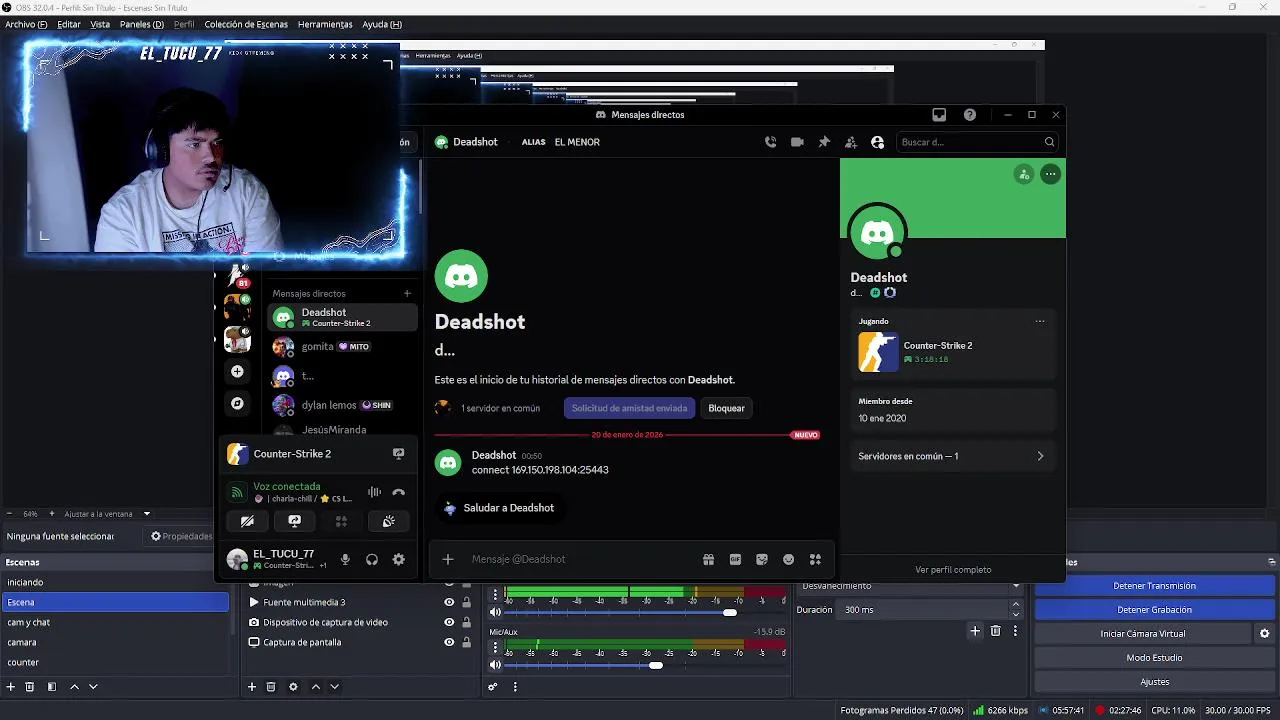Toggle Discord noise suppression waveform icon

[x=374, y=492]
